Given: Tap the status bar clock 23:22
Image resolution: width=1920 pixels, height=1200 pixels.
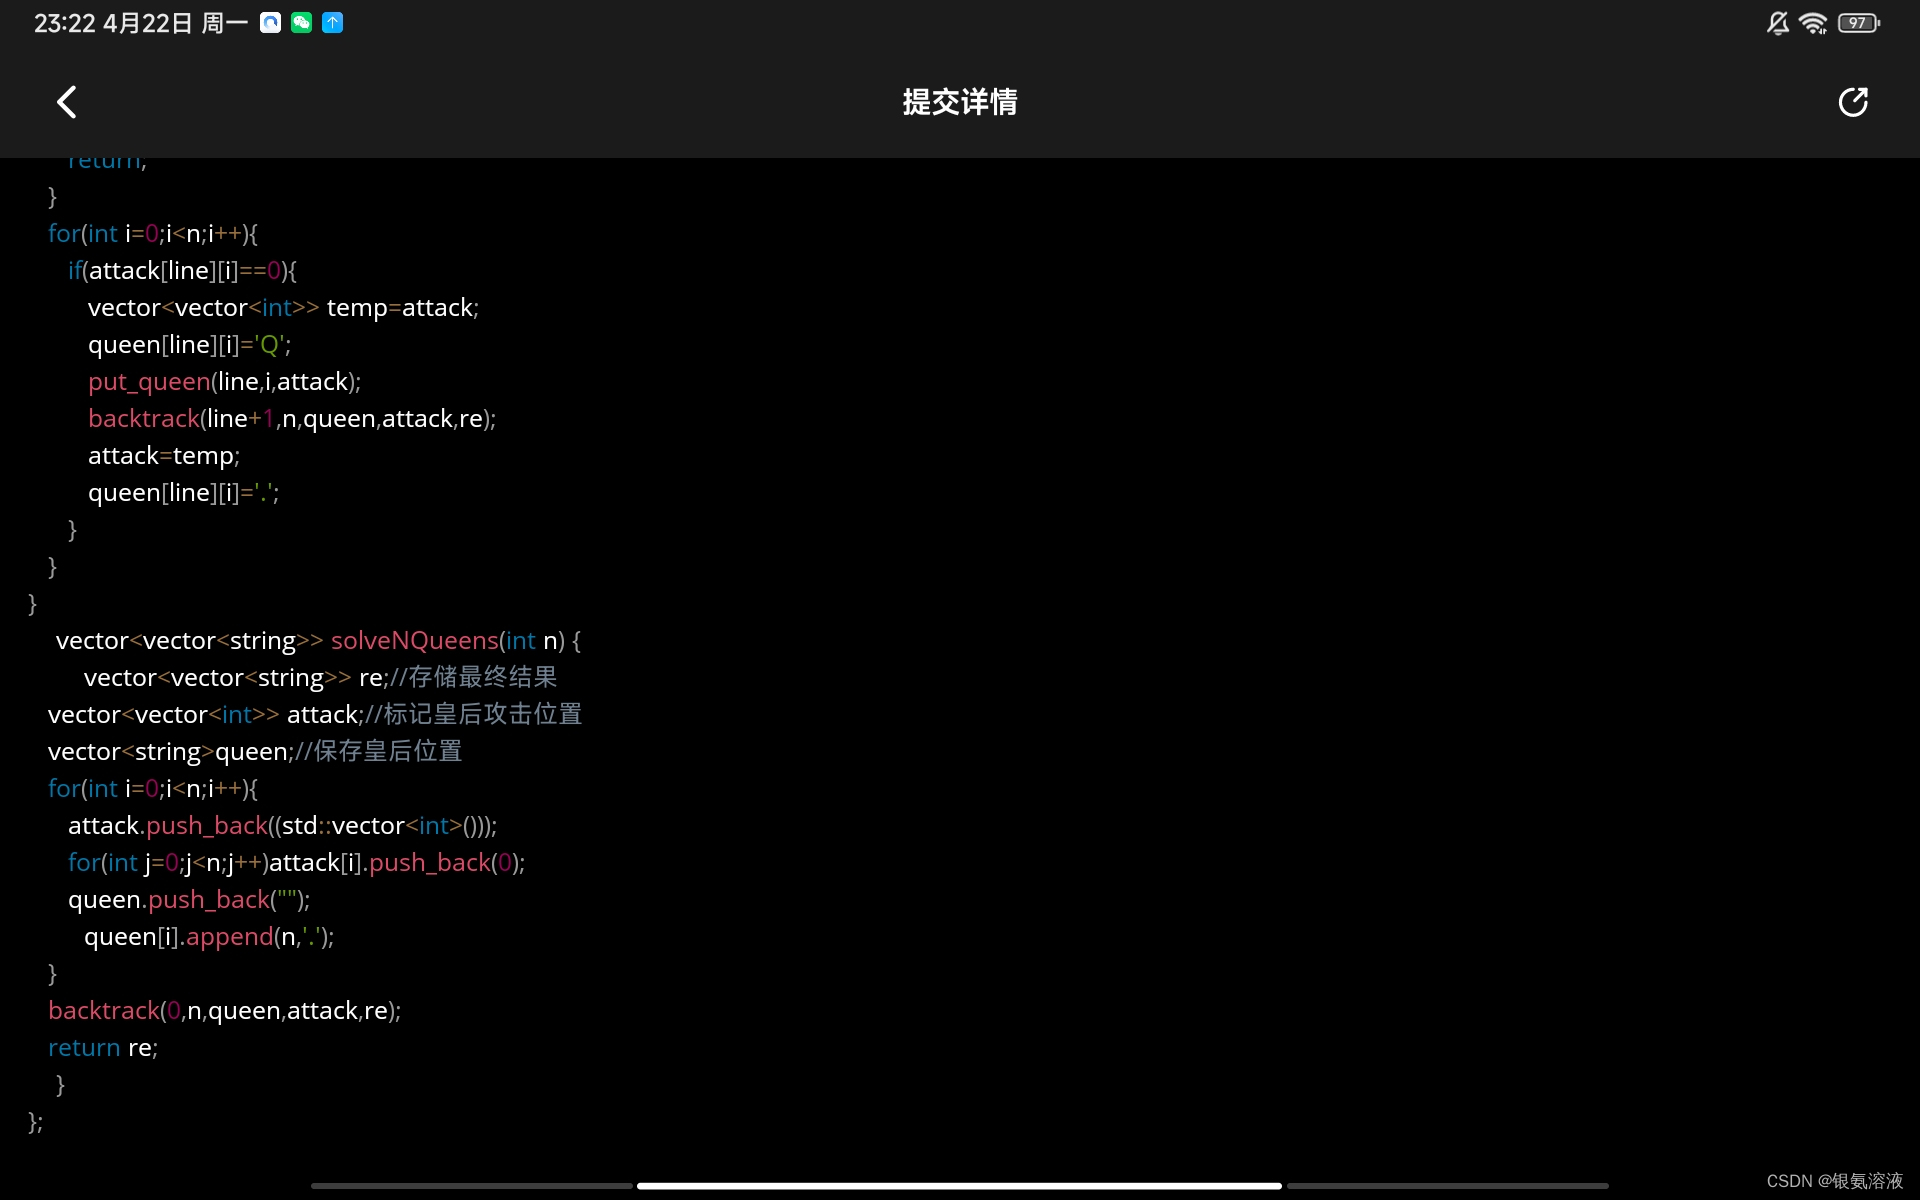Looking at the screenshot, I should click(65, 23).
